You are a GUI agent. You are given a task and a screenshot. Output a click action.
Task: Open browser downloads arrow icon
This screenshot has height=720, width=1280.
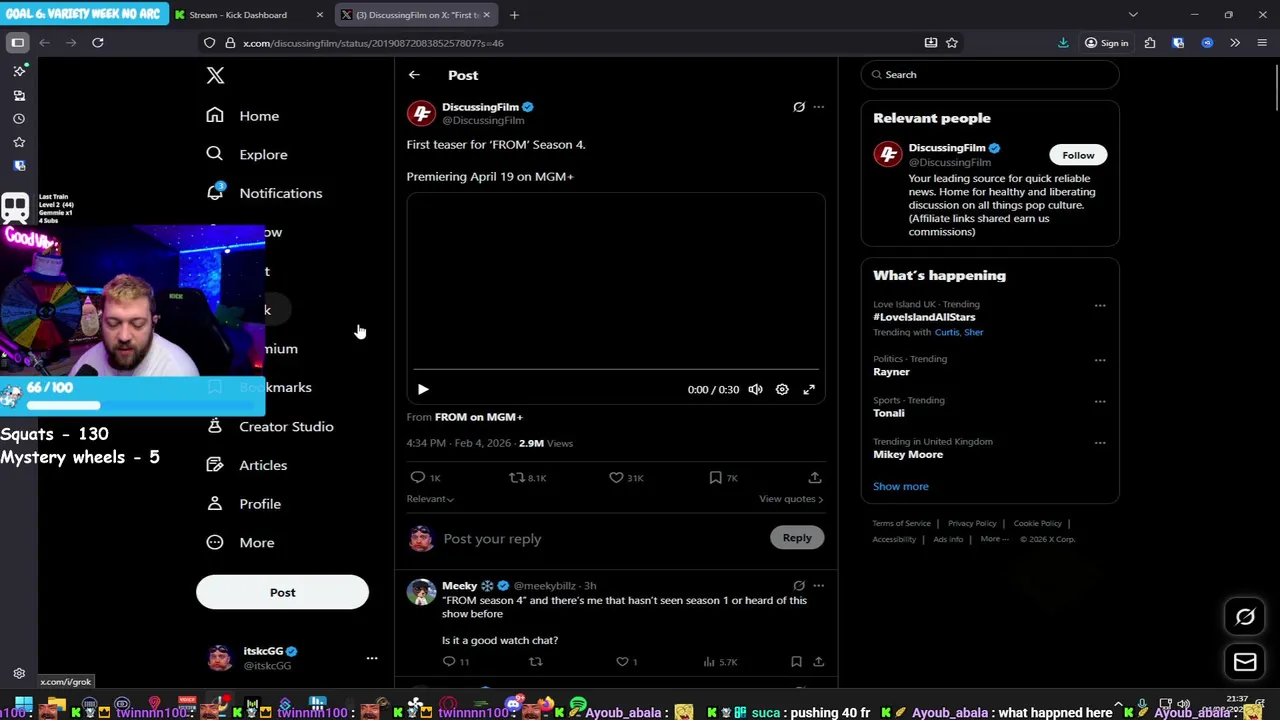coord(1063,43)
